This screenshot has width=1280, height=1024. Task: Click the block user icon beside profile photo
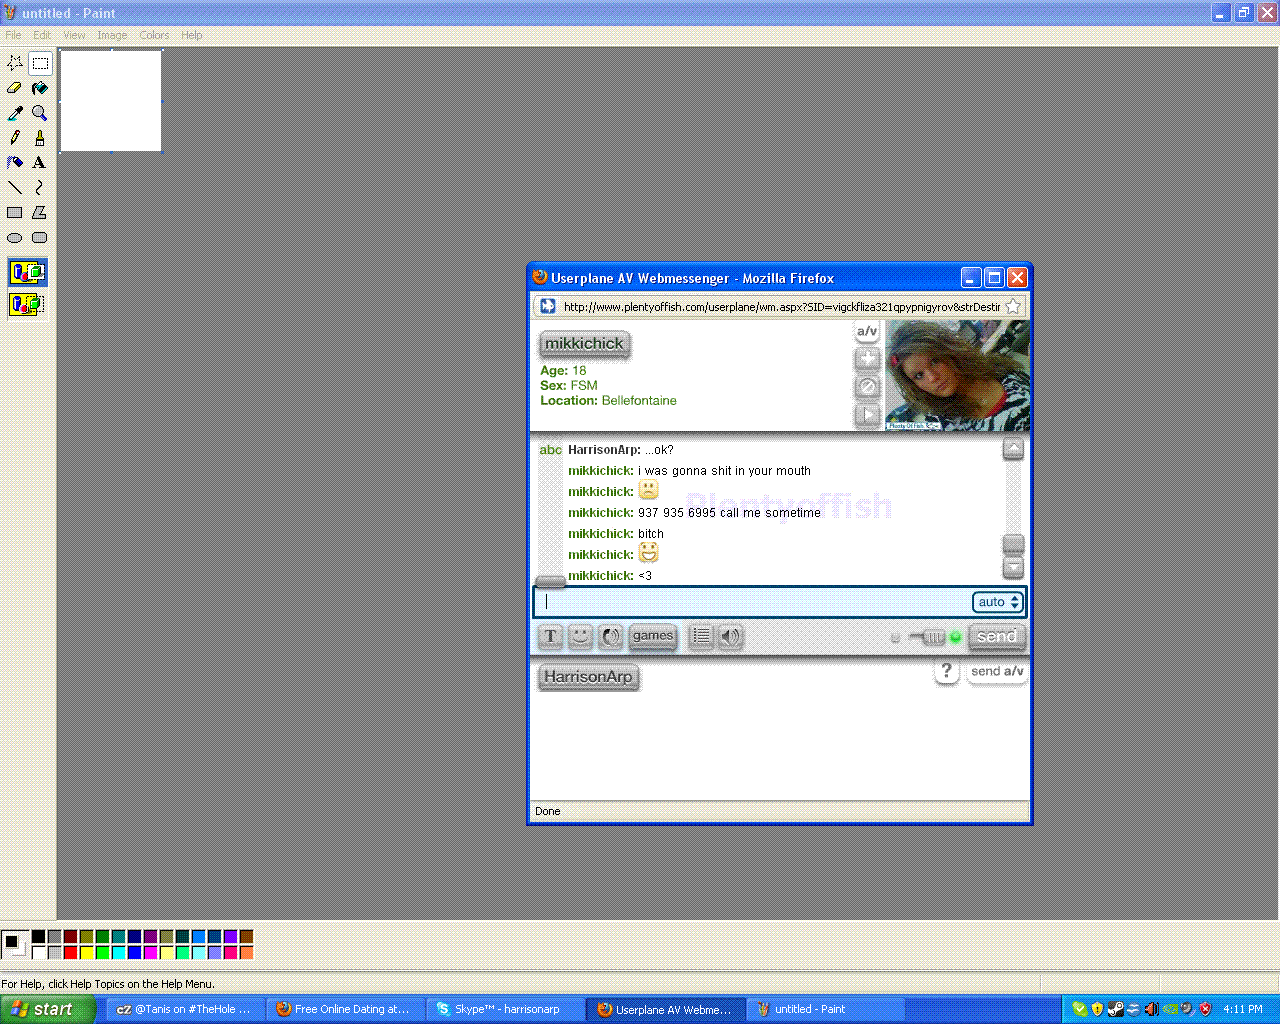[x=867, y=386]
